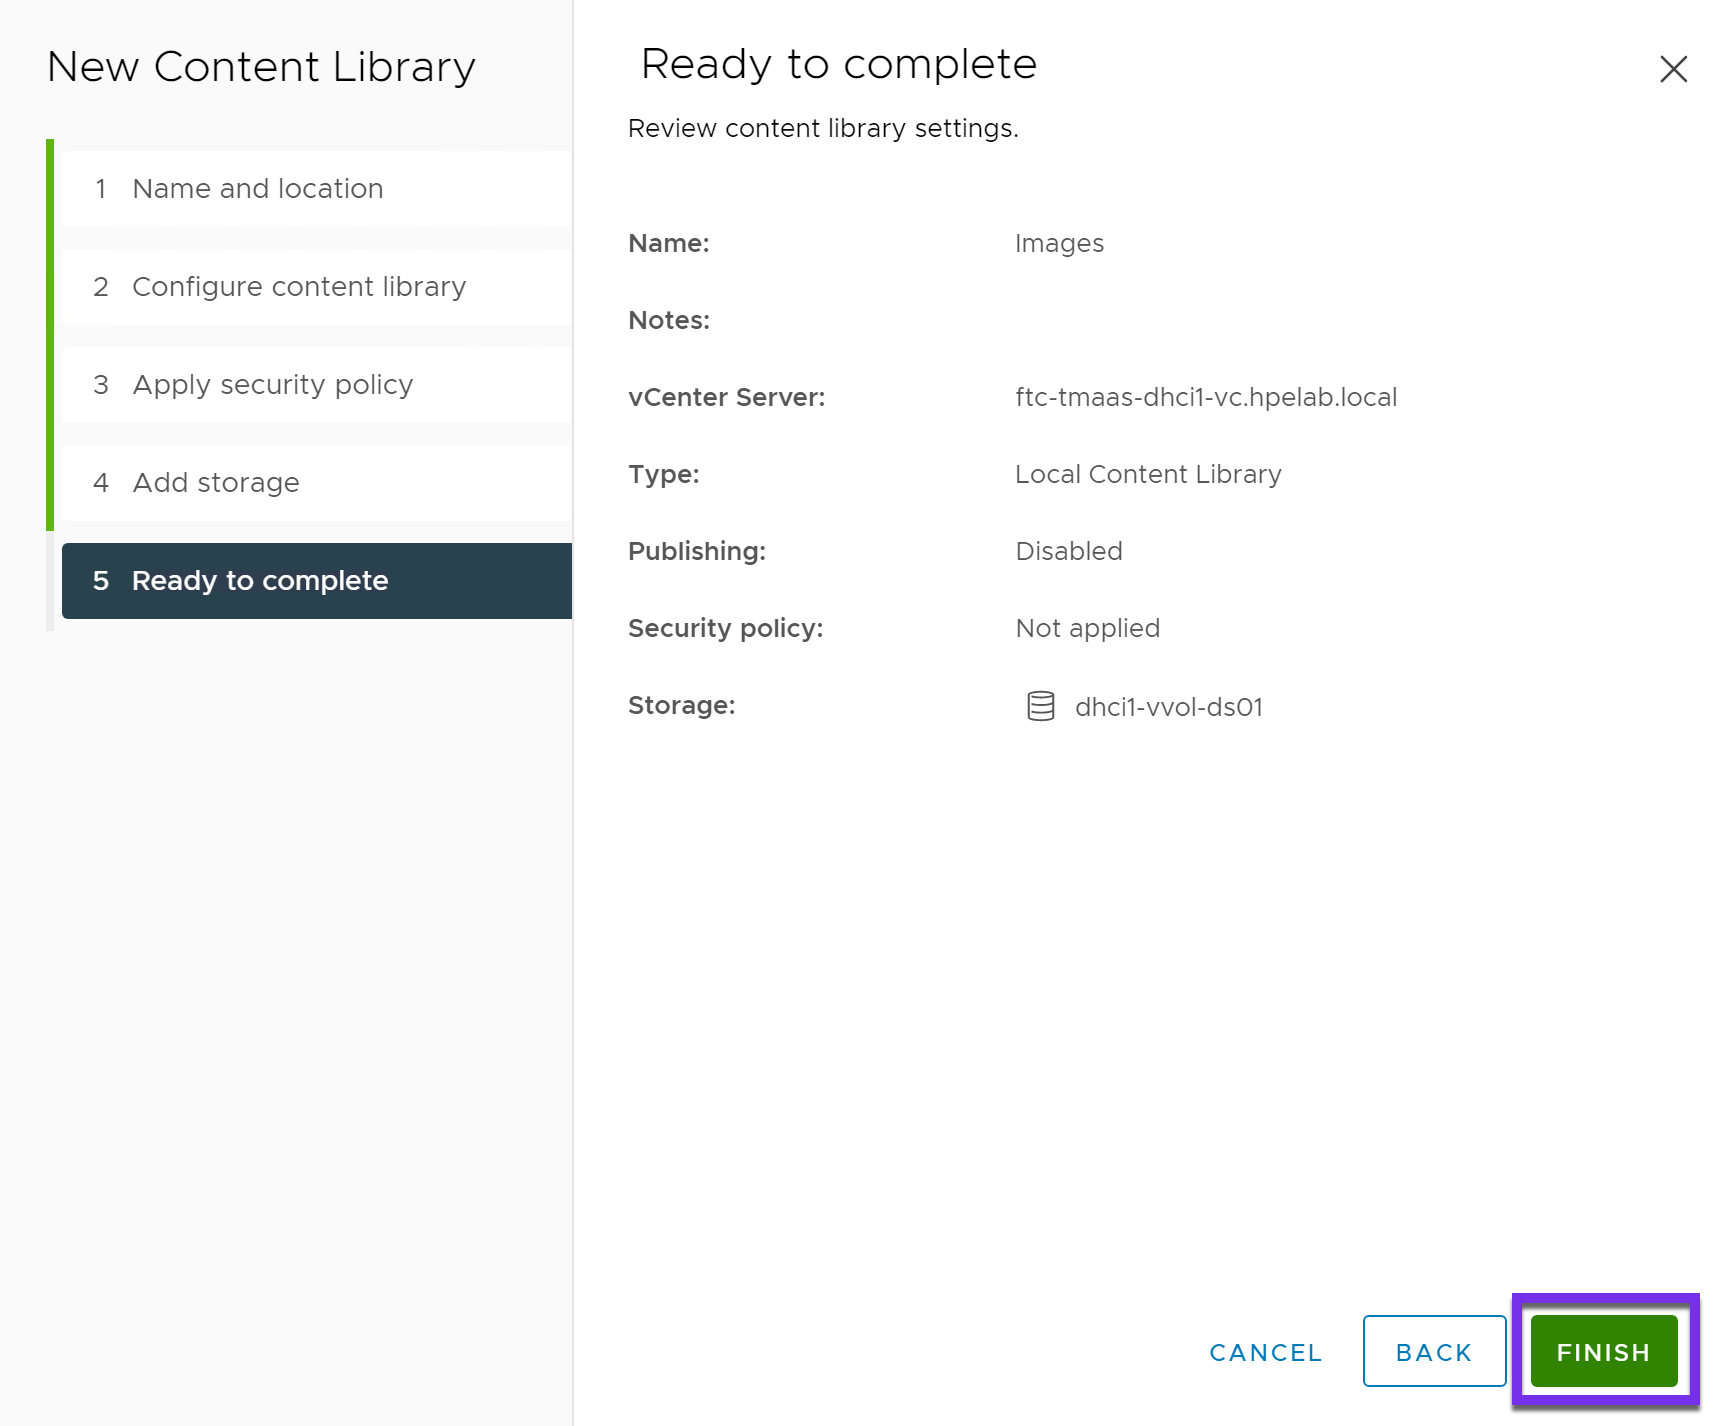Select step 4 Add storage

click(214, 482)
